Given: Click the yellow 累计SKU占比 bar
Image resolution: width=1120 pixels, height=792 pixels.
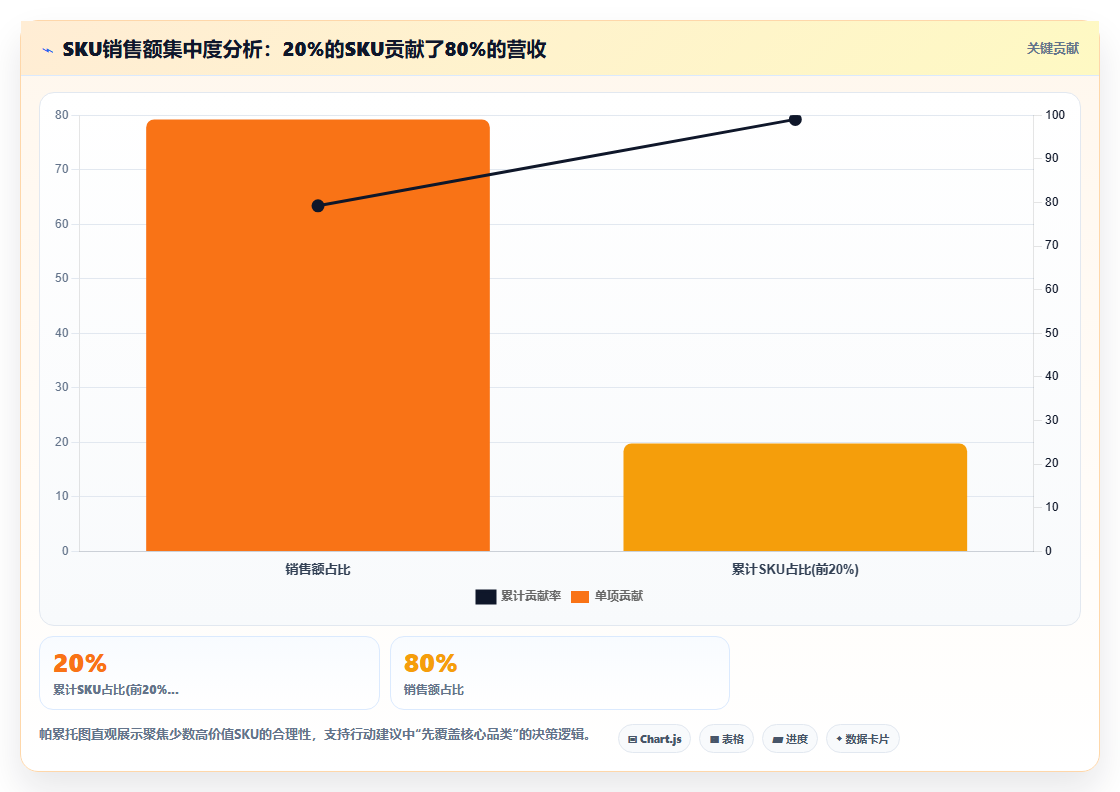Looking at the screenshot, I should pos(795,497).
